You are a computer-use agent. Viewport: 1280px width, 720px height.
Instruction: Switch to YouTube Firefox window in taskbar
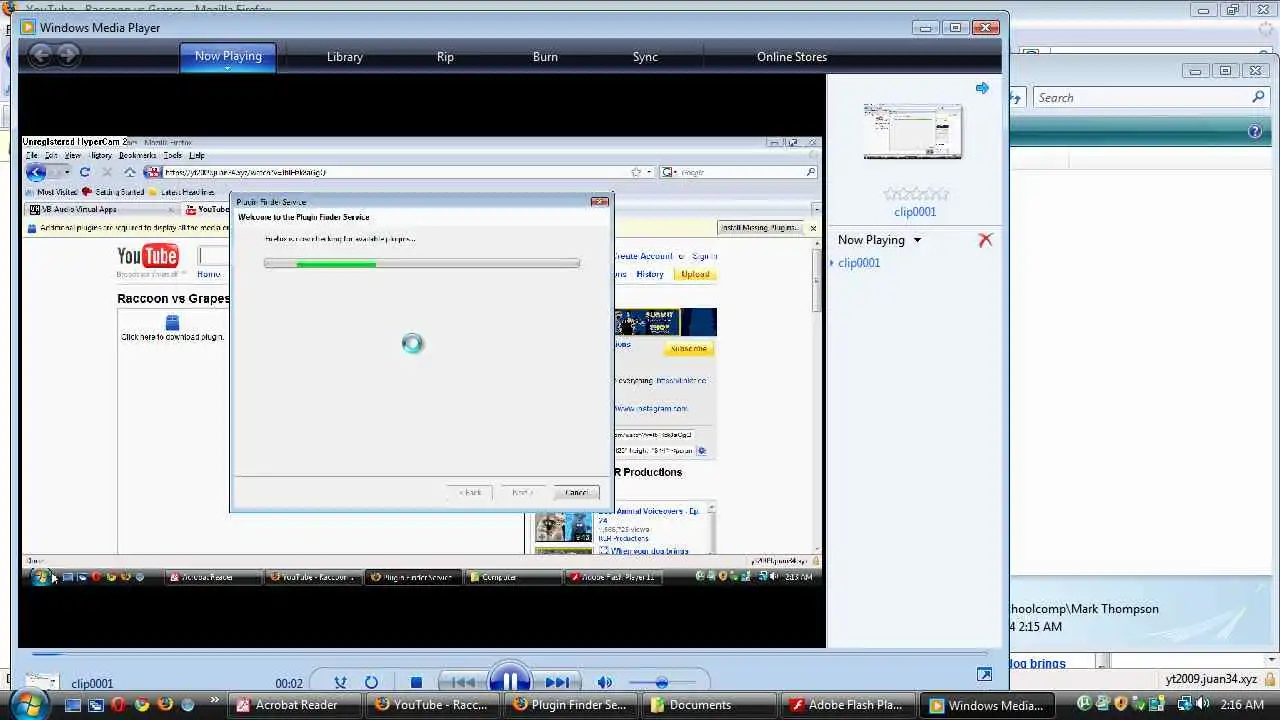[x=434, y=705]
